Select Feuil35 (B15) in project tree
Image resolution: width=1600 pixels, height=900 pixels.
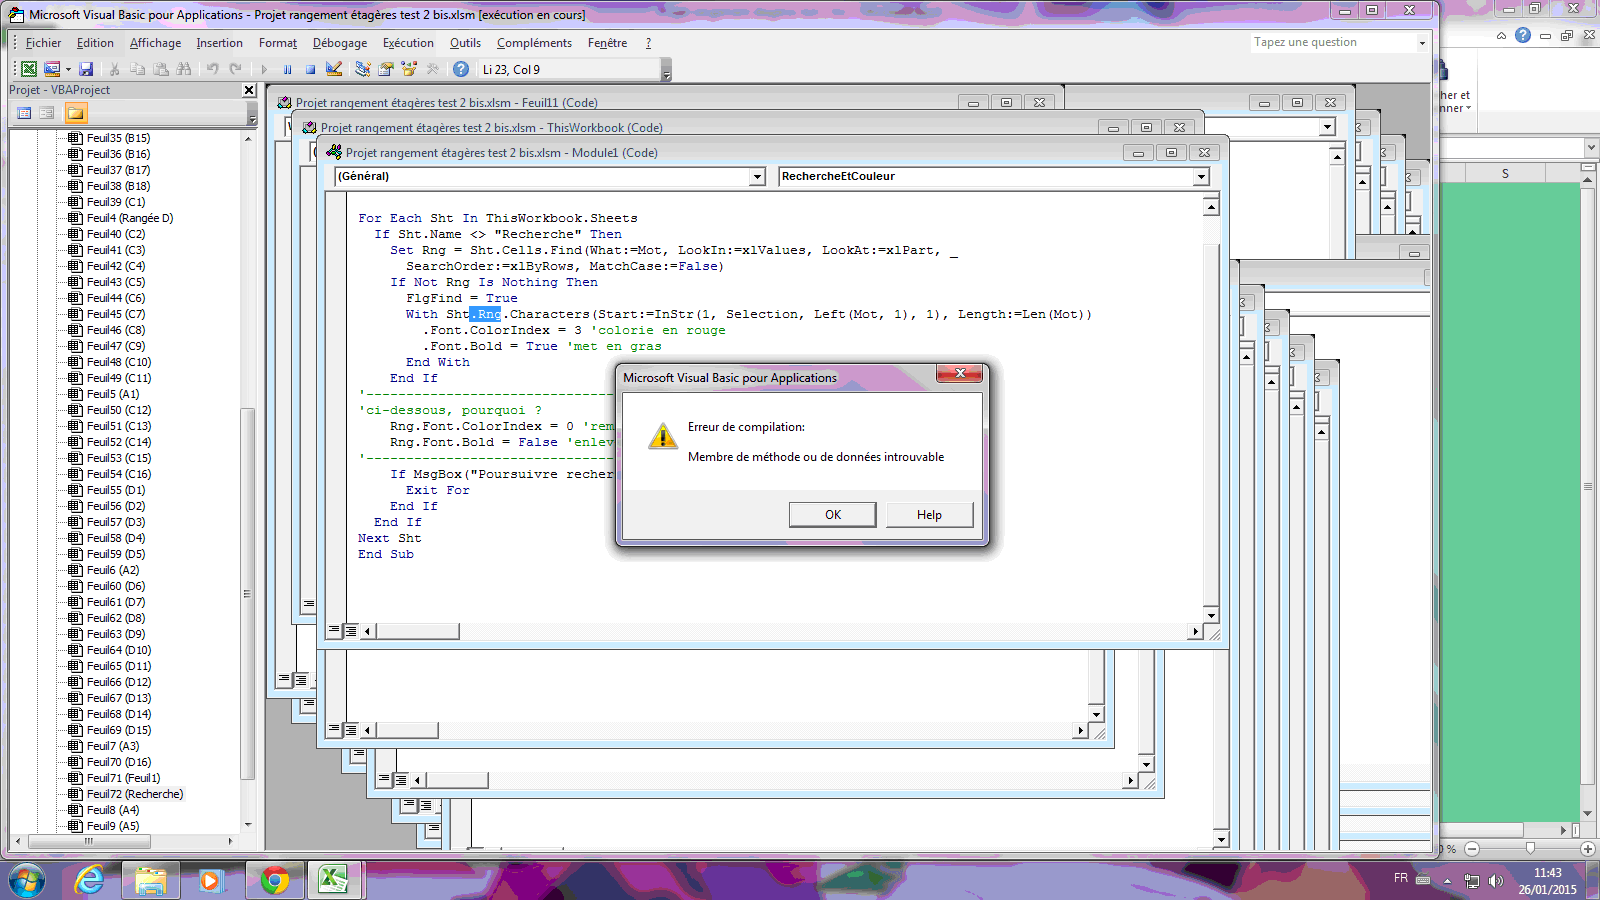click(118, 138)
